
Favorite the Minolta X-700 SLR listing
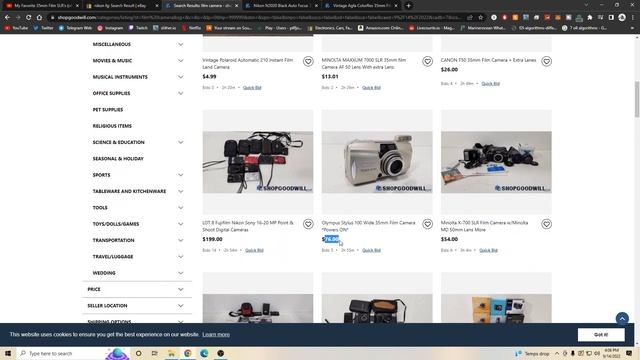click(x=547, y=224)
